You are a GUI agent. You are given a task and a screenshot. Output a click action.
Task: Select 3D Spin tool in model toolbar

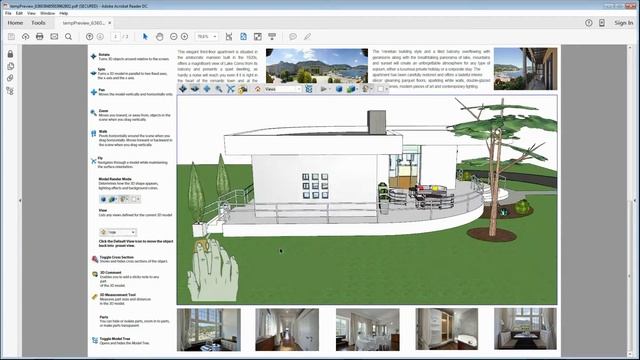(195, 89)
